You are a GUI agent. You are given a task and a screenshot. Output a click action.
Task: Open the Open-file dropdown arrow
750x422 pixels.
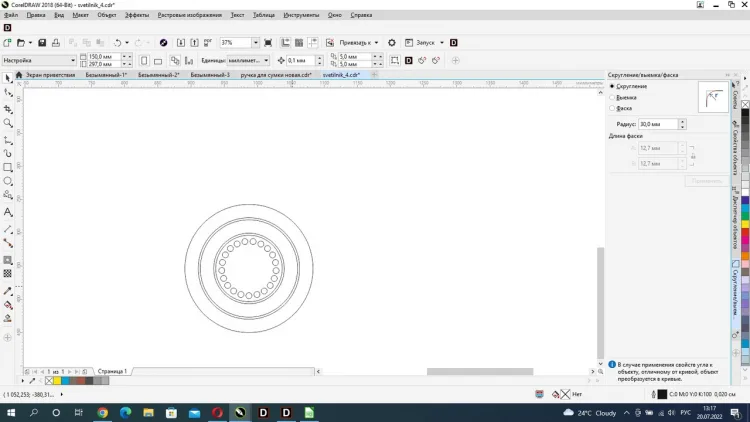(x=30, y=43)
